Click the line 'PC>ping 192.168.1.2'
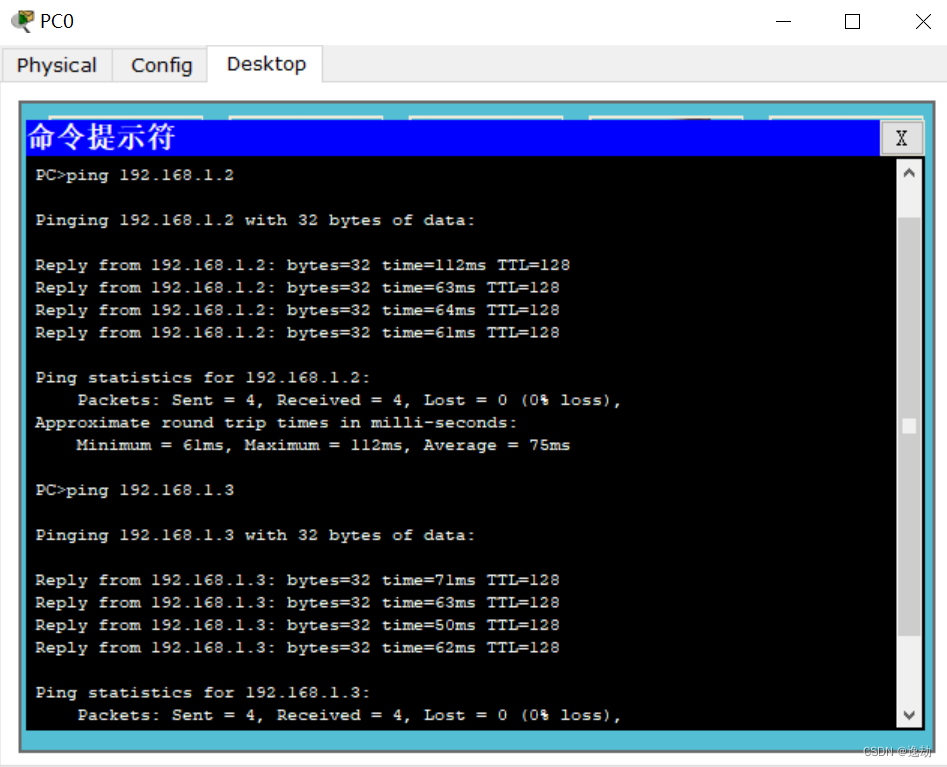The height and width of the screenshot is (767, 947). [134, 175]
